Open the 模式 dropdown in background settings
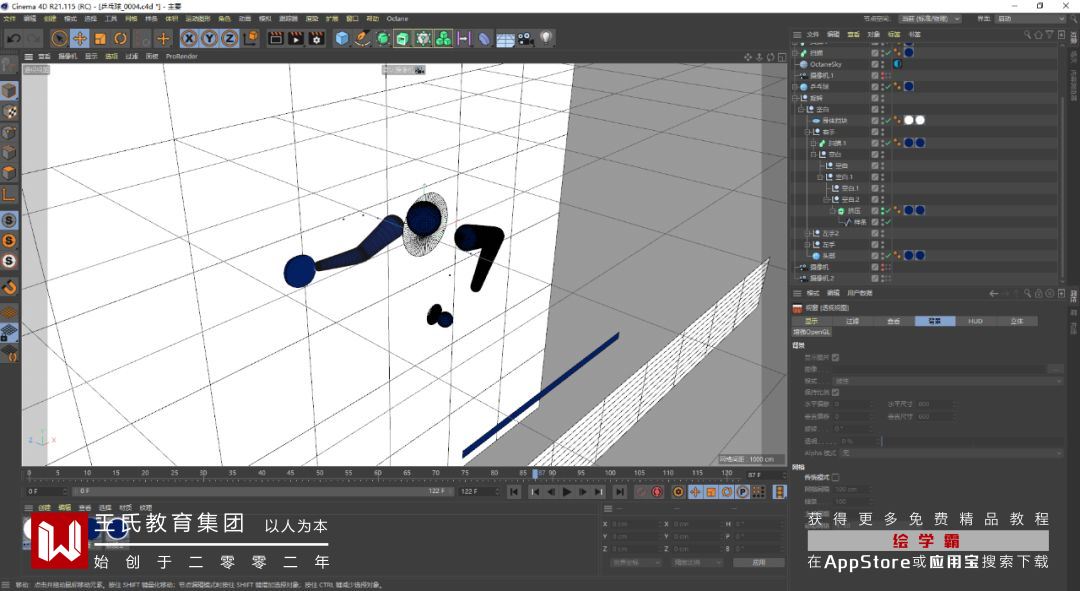The width and height of the screenshot is (1080, 591). click(x=948, y=381)
